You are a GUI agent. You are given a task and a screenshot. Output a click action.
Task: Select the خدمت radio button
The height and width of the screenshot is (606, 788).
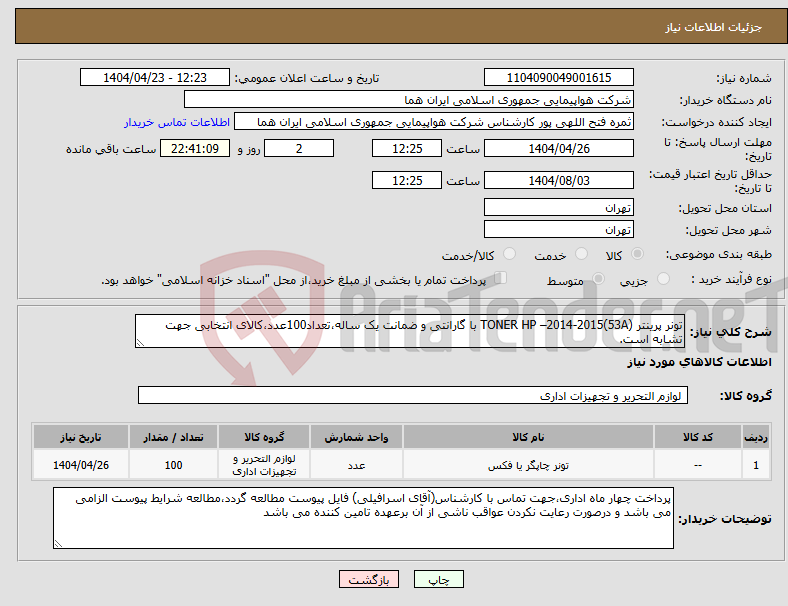(581, 254)
